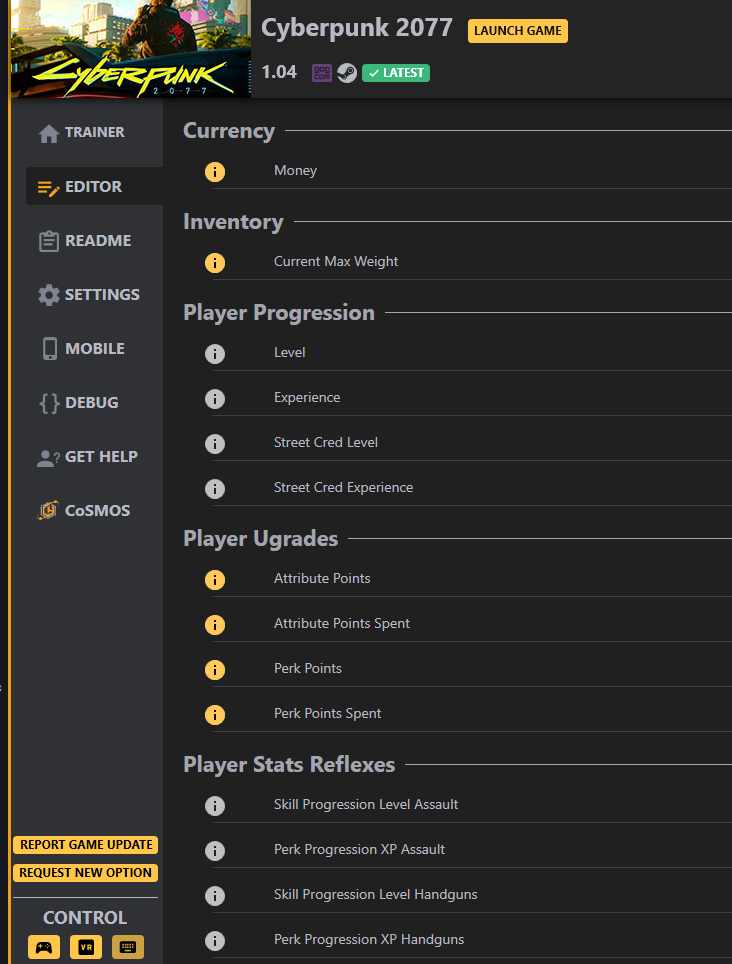The width and height of the screenshot is (732, 964).
Task: Click the Street Cred Experience label
Action: [344, 488]
